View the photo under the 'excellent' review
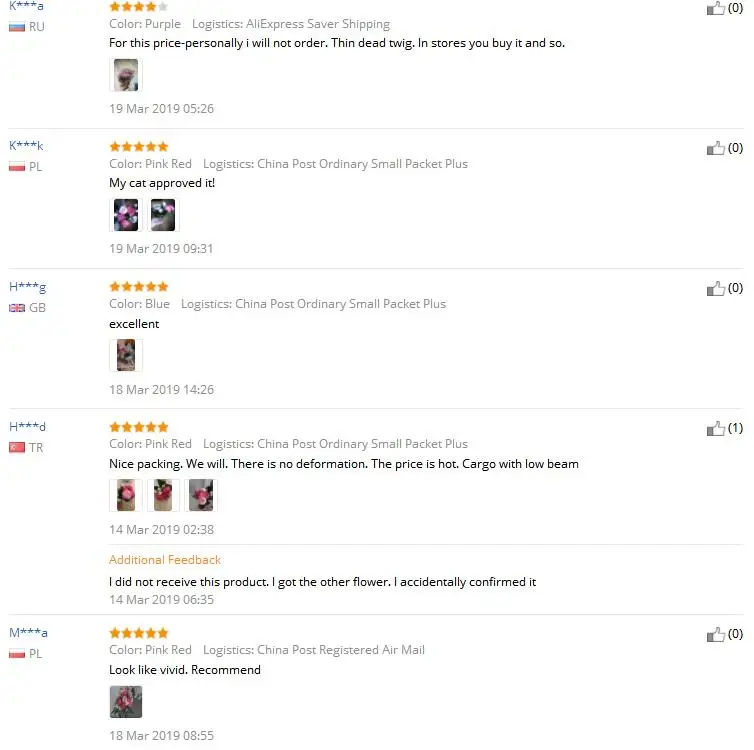Viewport: 754px width, 750px height. point(126,355)
